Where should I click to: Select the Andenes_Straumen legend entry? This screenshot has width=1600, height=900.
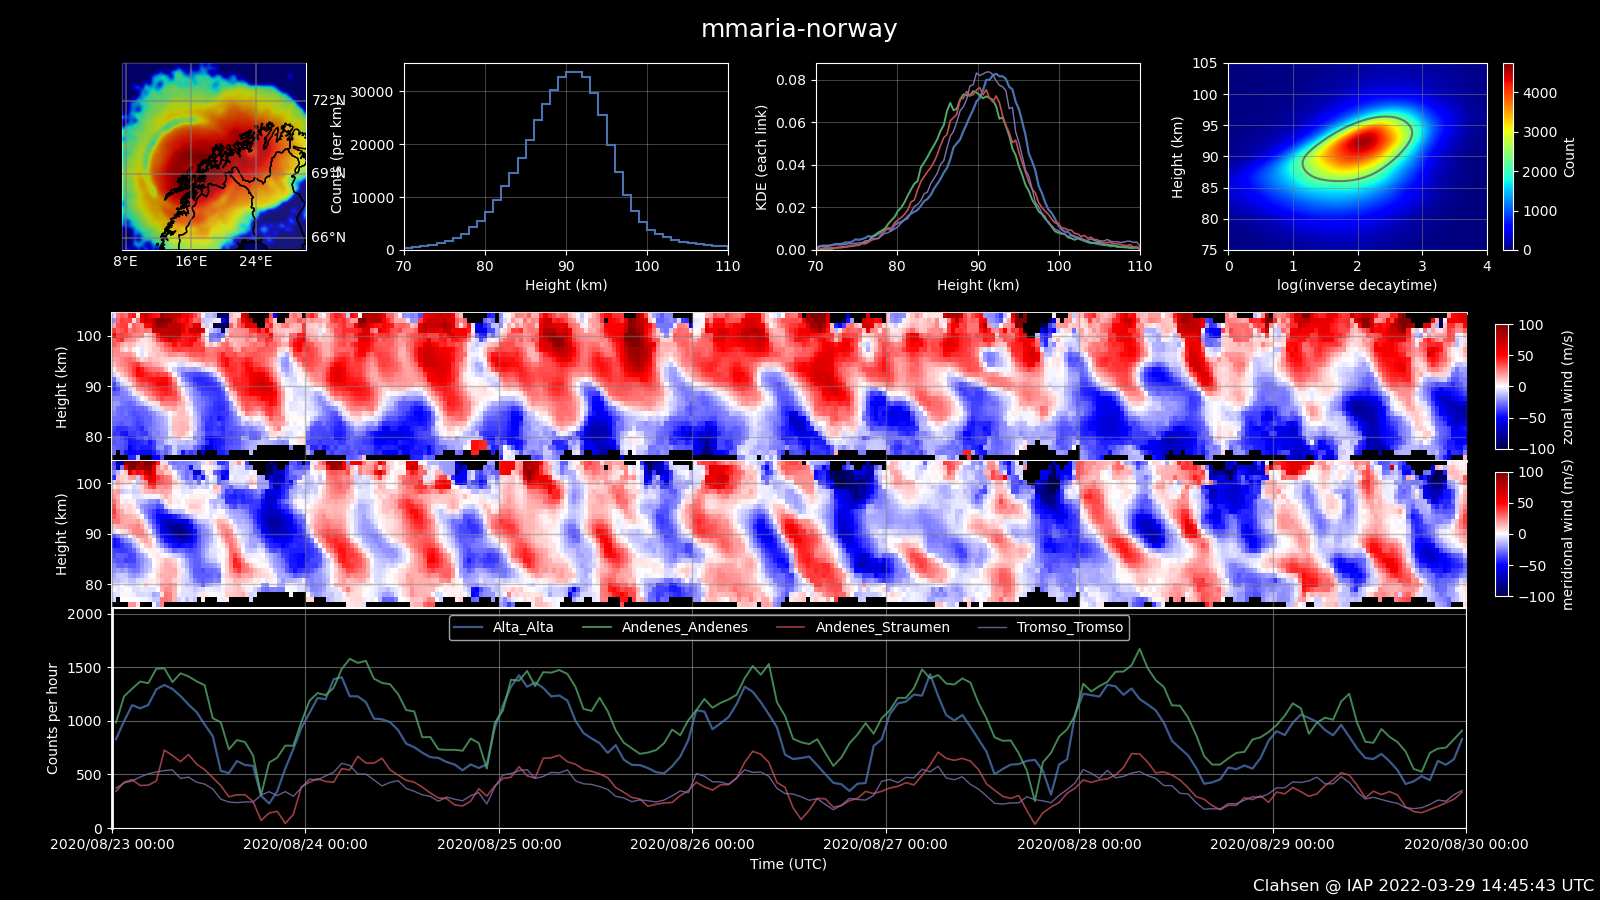(864, 628)
